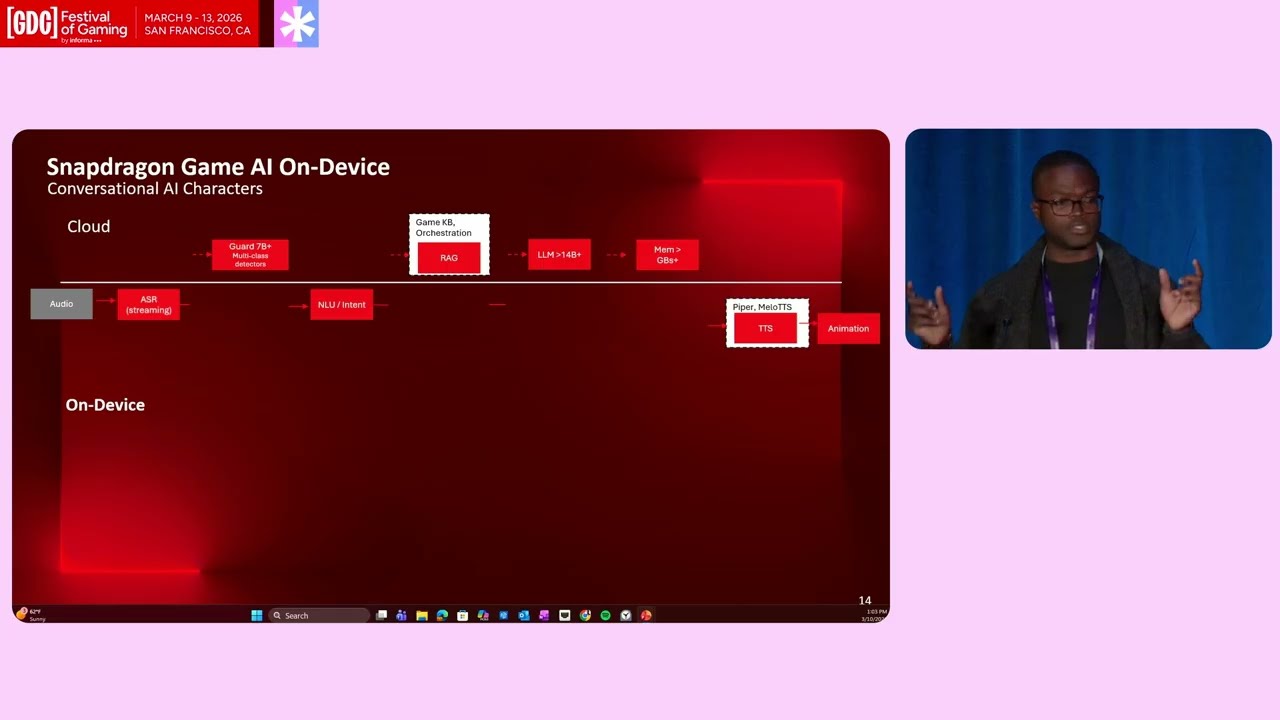
Task: Open the clock showing 1:03 PM
Action: point(874,614)
